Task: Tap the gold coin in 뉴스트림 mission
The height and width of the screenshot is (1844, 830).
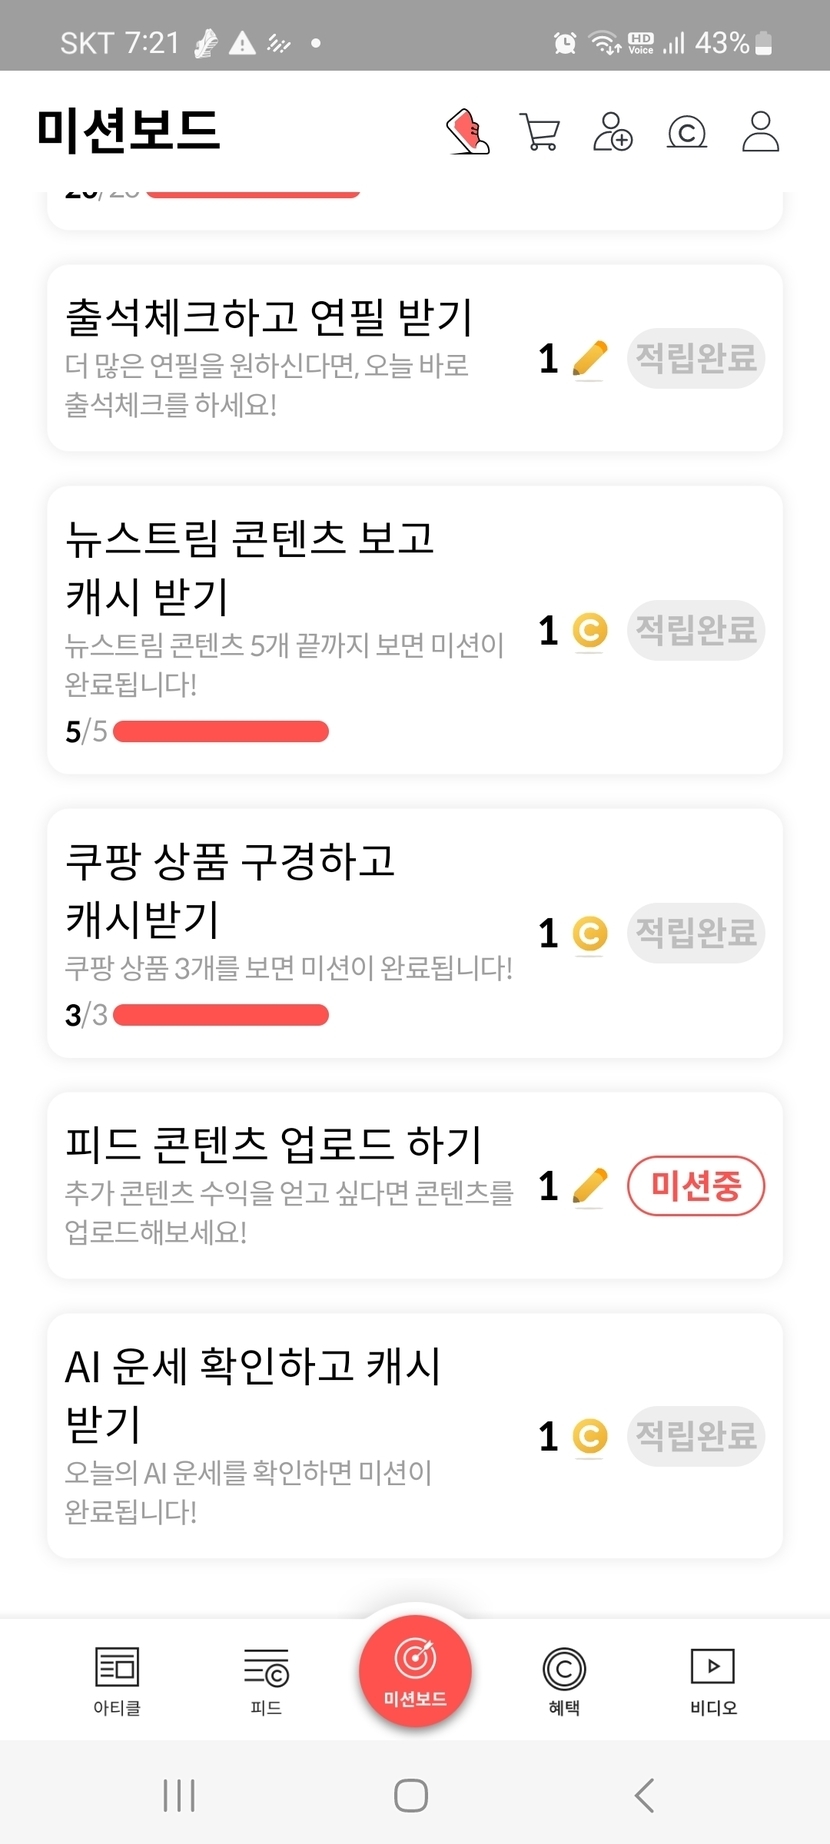Action: point(590,631)
